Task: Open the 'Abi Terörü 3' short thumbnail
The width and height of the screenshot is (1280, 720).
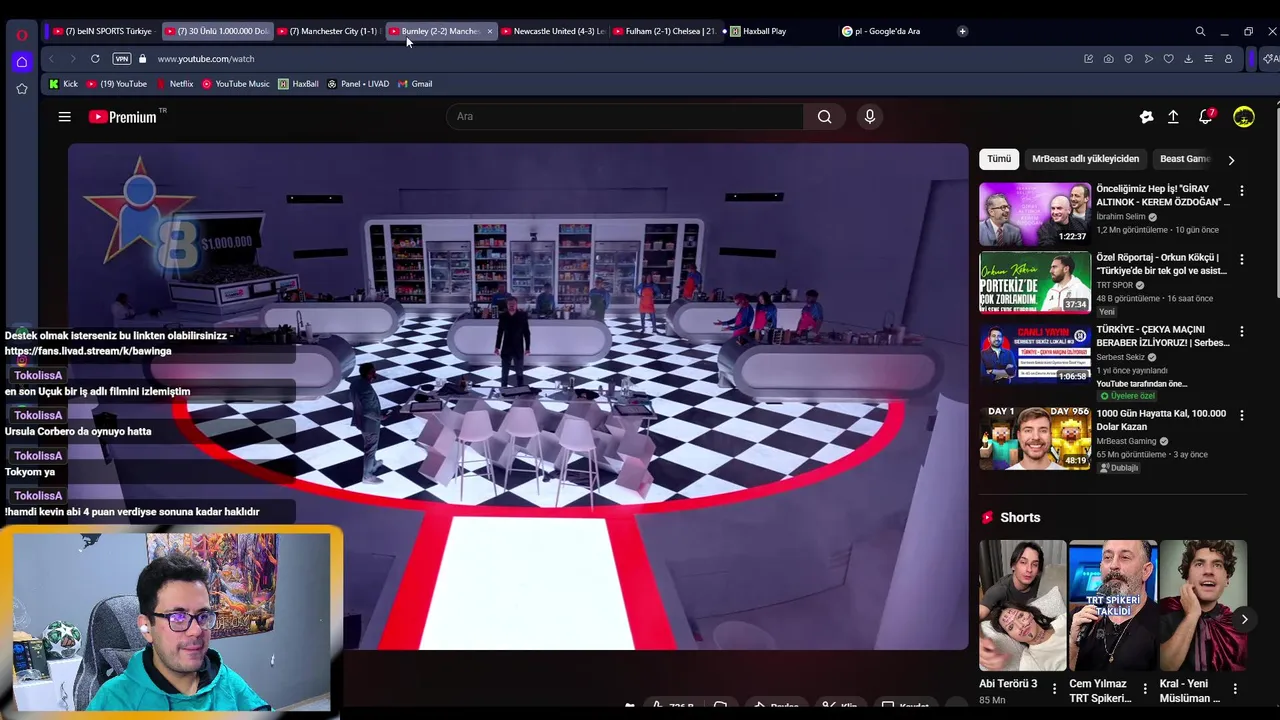Action: [1022, 605]
